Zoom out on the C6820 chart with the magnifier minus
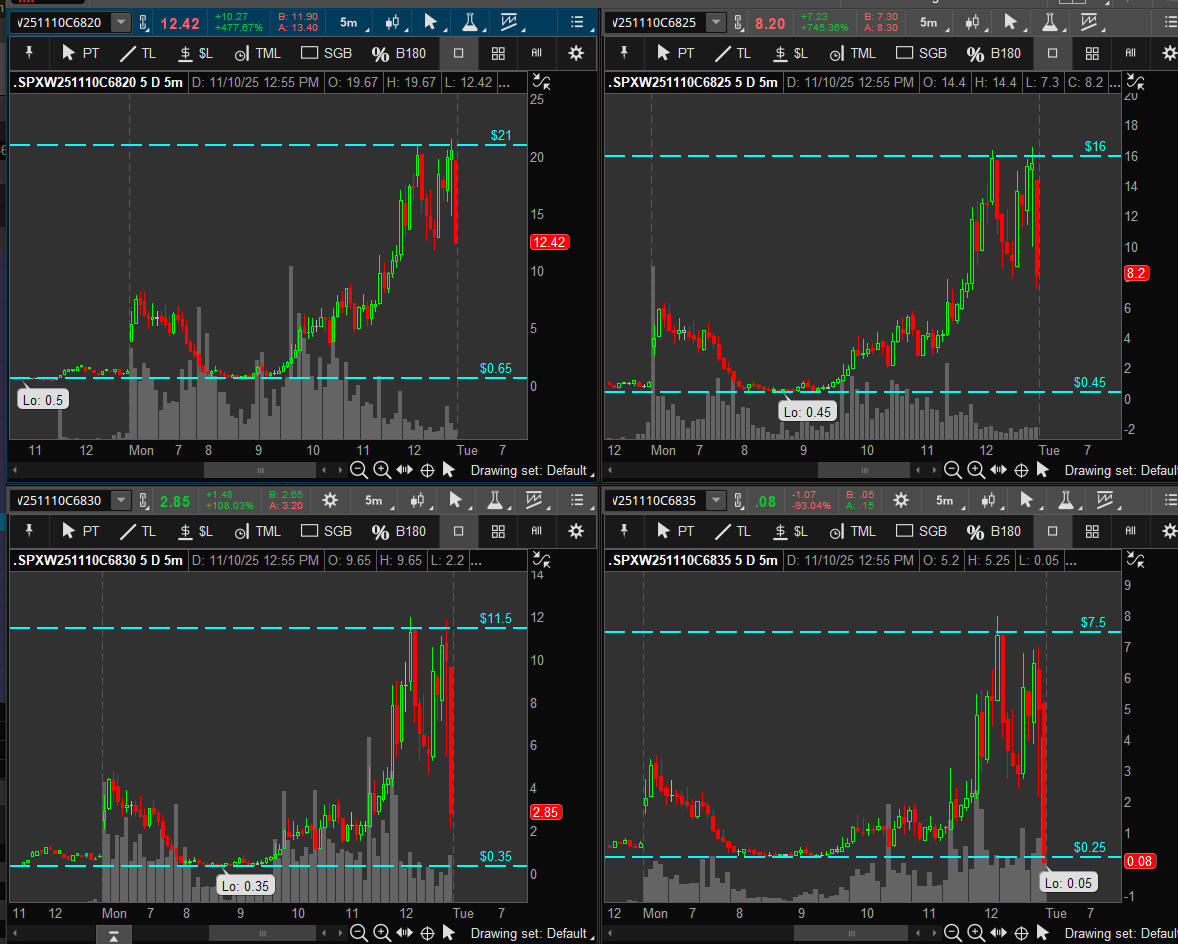Screen dimensions: 1178x944 click(359, 470)
